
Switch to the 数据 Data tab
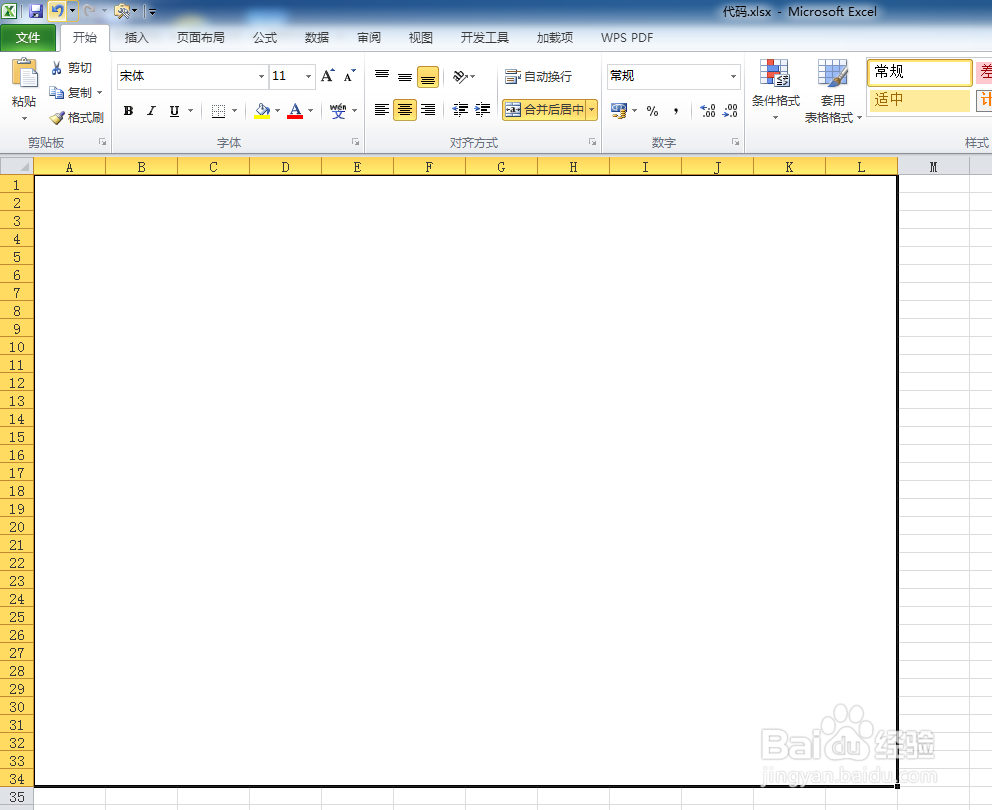(316, 38)
